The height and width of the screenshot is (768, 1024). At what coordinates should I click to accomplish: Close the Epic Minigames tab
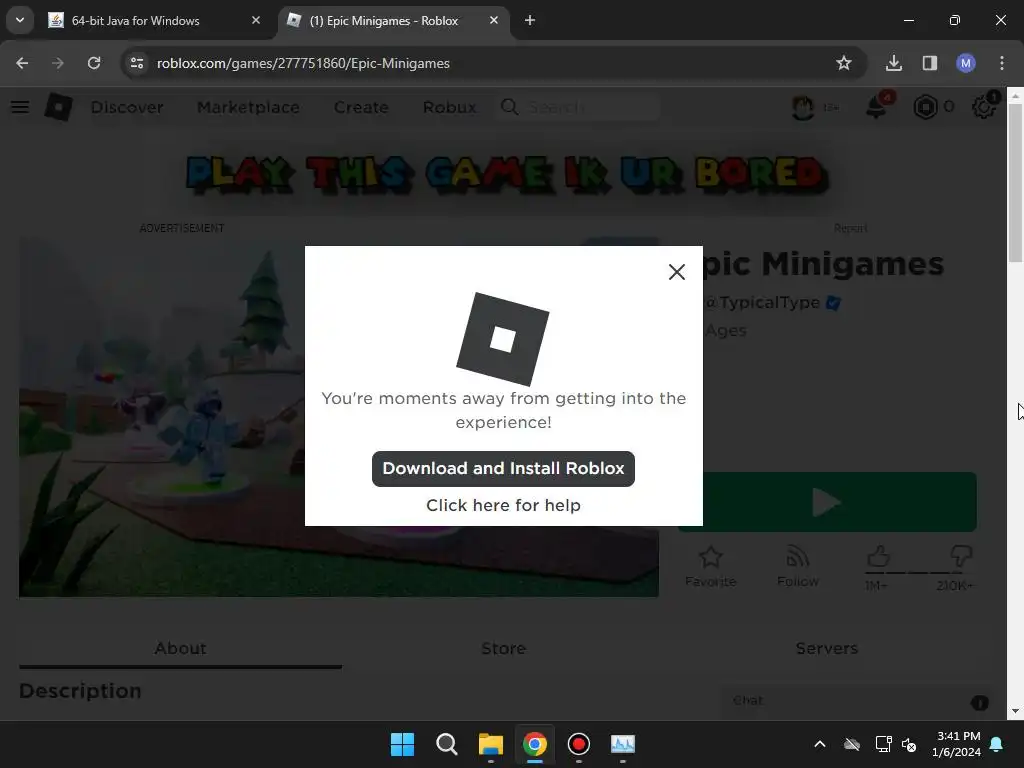[x=494, y=20]
